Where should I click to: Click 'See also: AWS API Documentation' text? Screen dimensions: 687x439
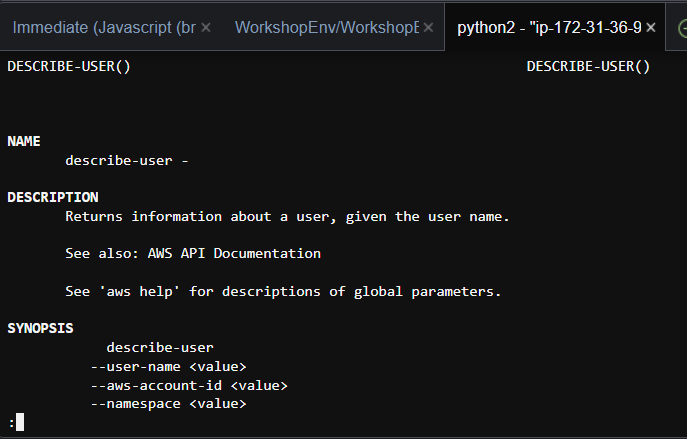point(193,253)
